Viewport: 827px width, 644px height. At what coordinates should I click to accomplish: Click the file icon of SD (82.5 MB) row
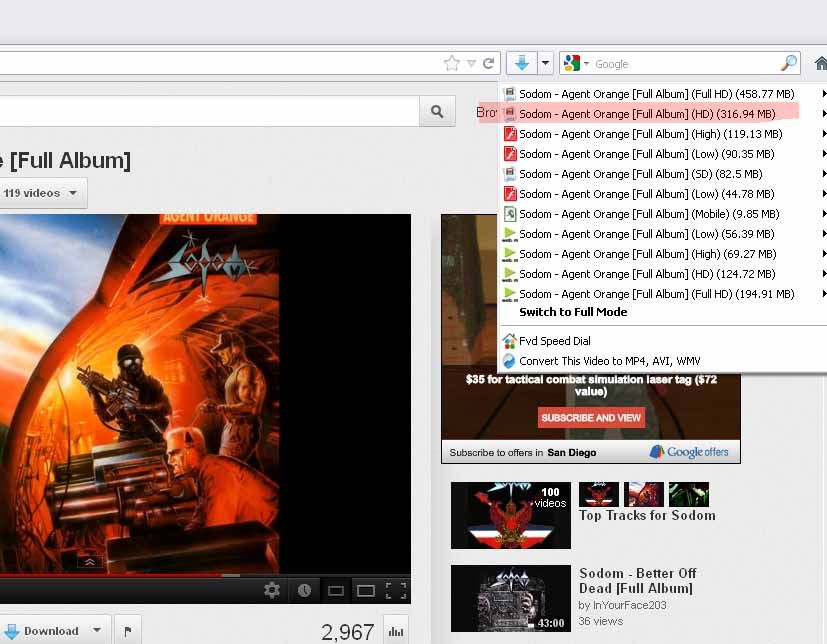(x=509, y=174)
